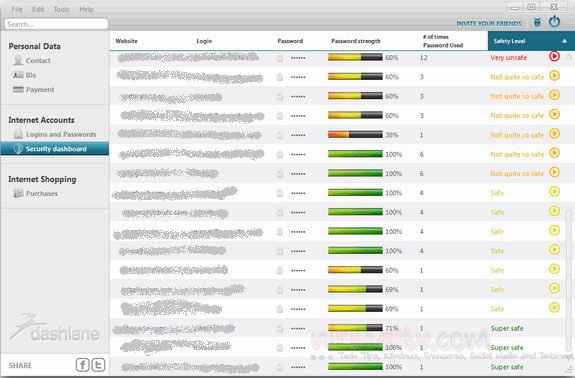The height and width of the screenshot is (378, 575).
Task: Sort by # of times Password Used
Action: click(x=443, y=41)
